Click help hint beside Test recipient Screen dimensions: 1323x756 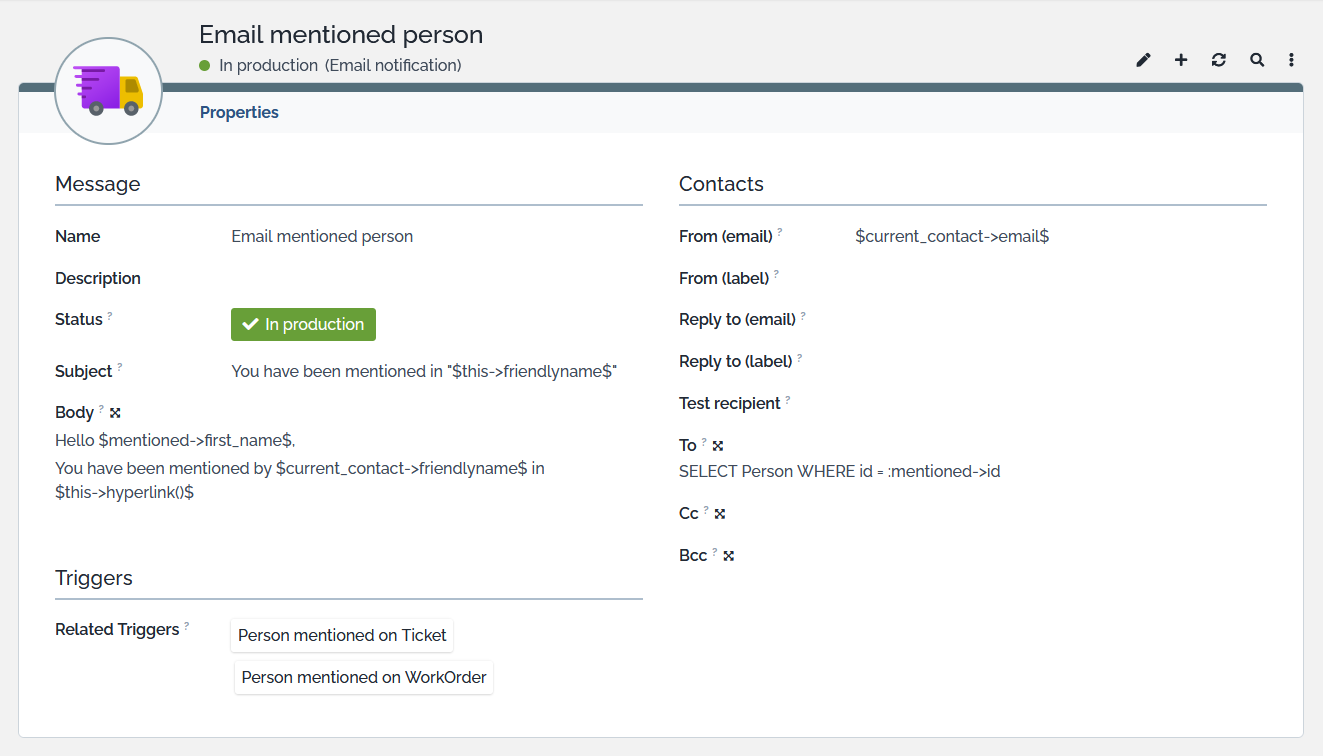[788, 400]
